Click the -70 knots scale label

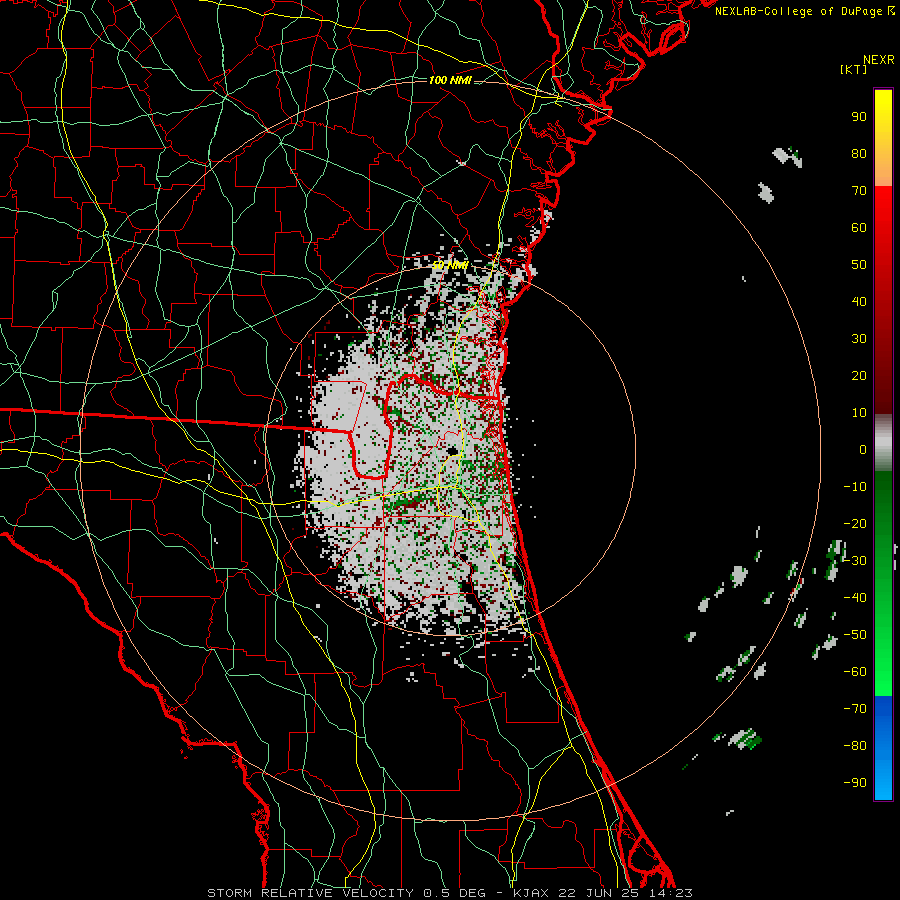[855, 709]
